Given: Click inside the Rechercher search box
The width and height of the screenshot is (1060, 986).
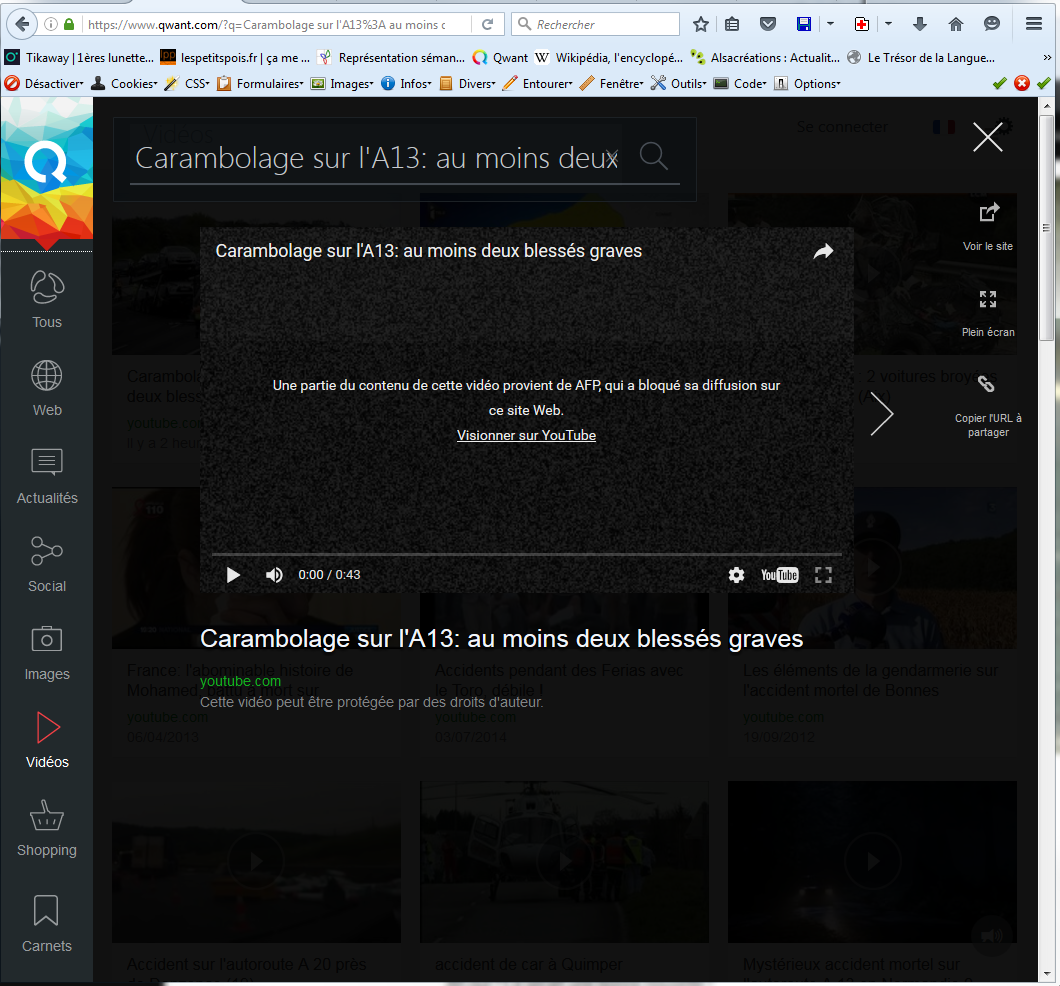Looking at the screenshot, I should coord(596,24).
